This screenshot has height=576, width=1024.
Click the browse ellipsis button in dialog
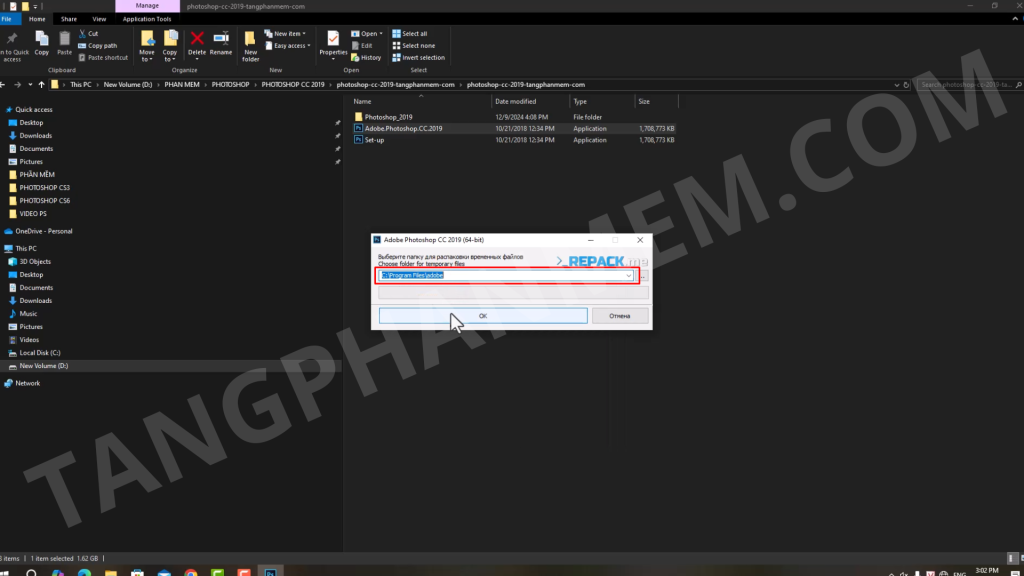[645, 275]
